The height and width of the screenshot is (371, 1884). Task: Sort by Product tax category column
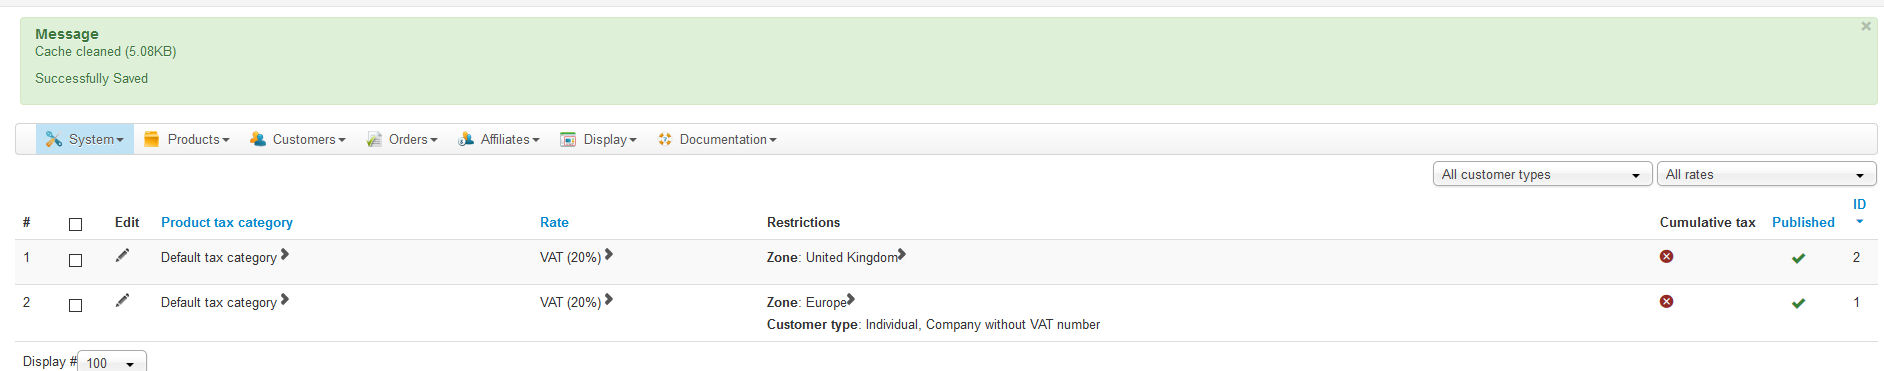pos(227,222)
